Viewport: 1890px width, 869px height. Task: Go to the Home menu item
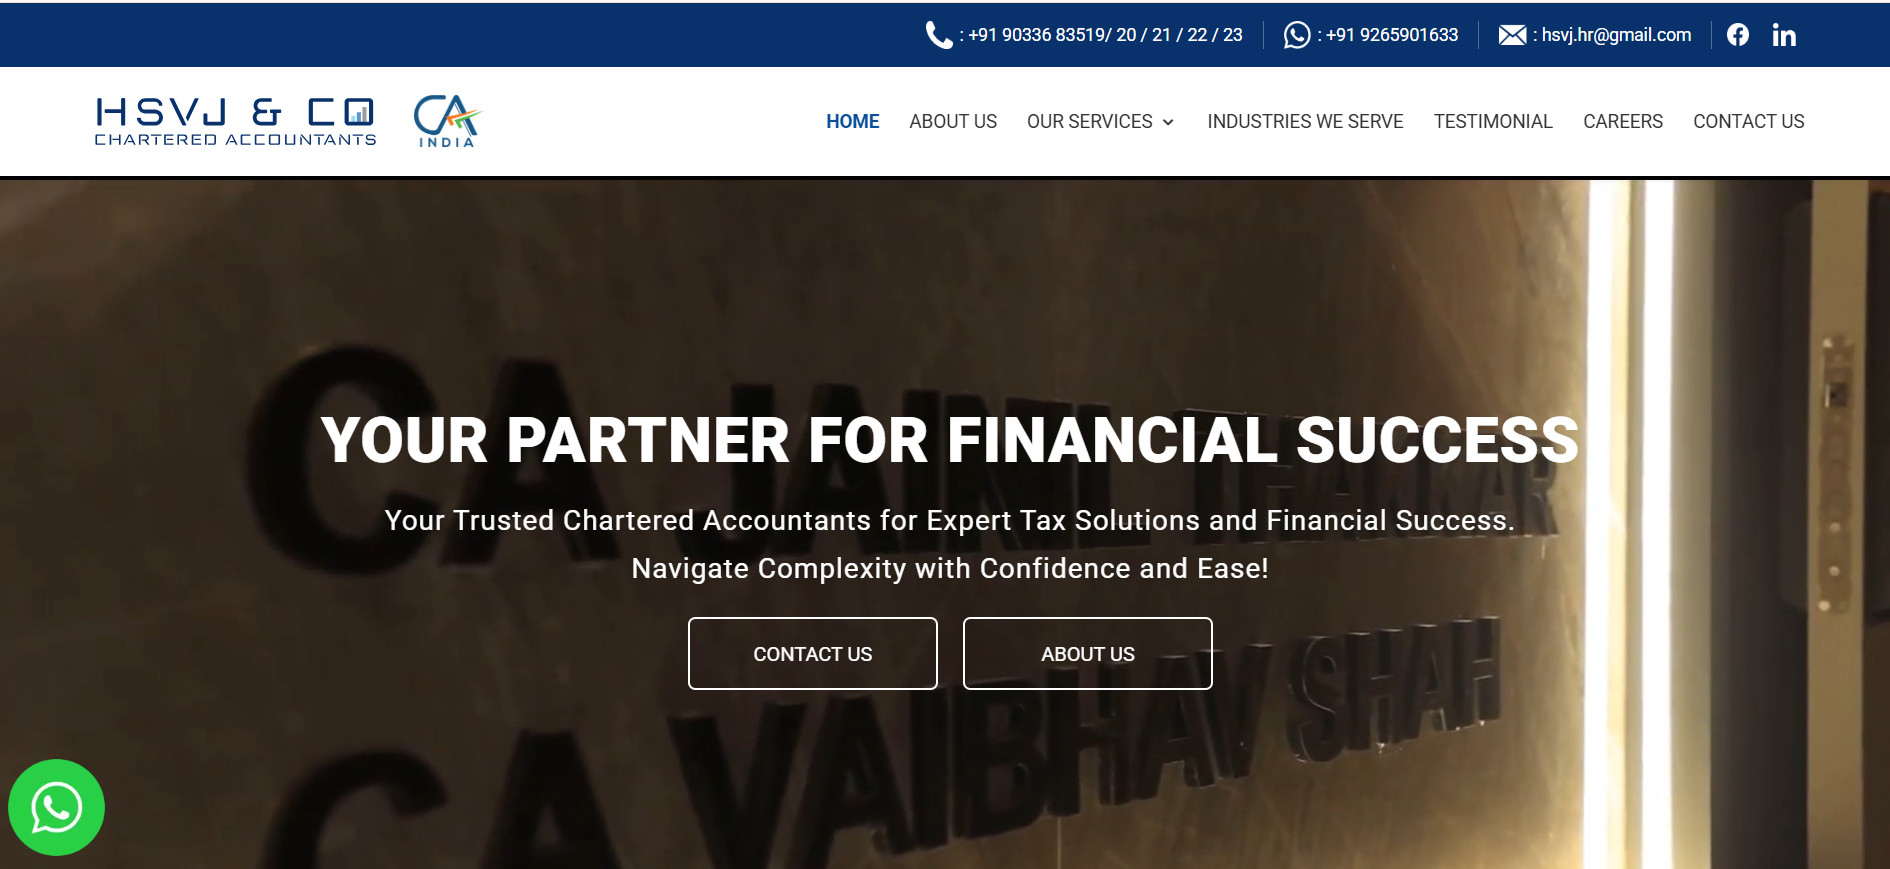852,121
